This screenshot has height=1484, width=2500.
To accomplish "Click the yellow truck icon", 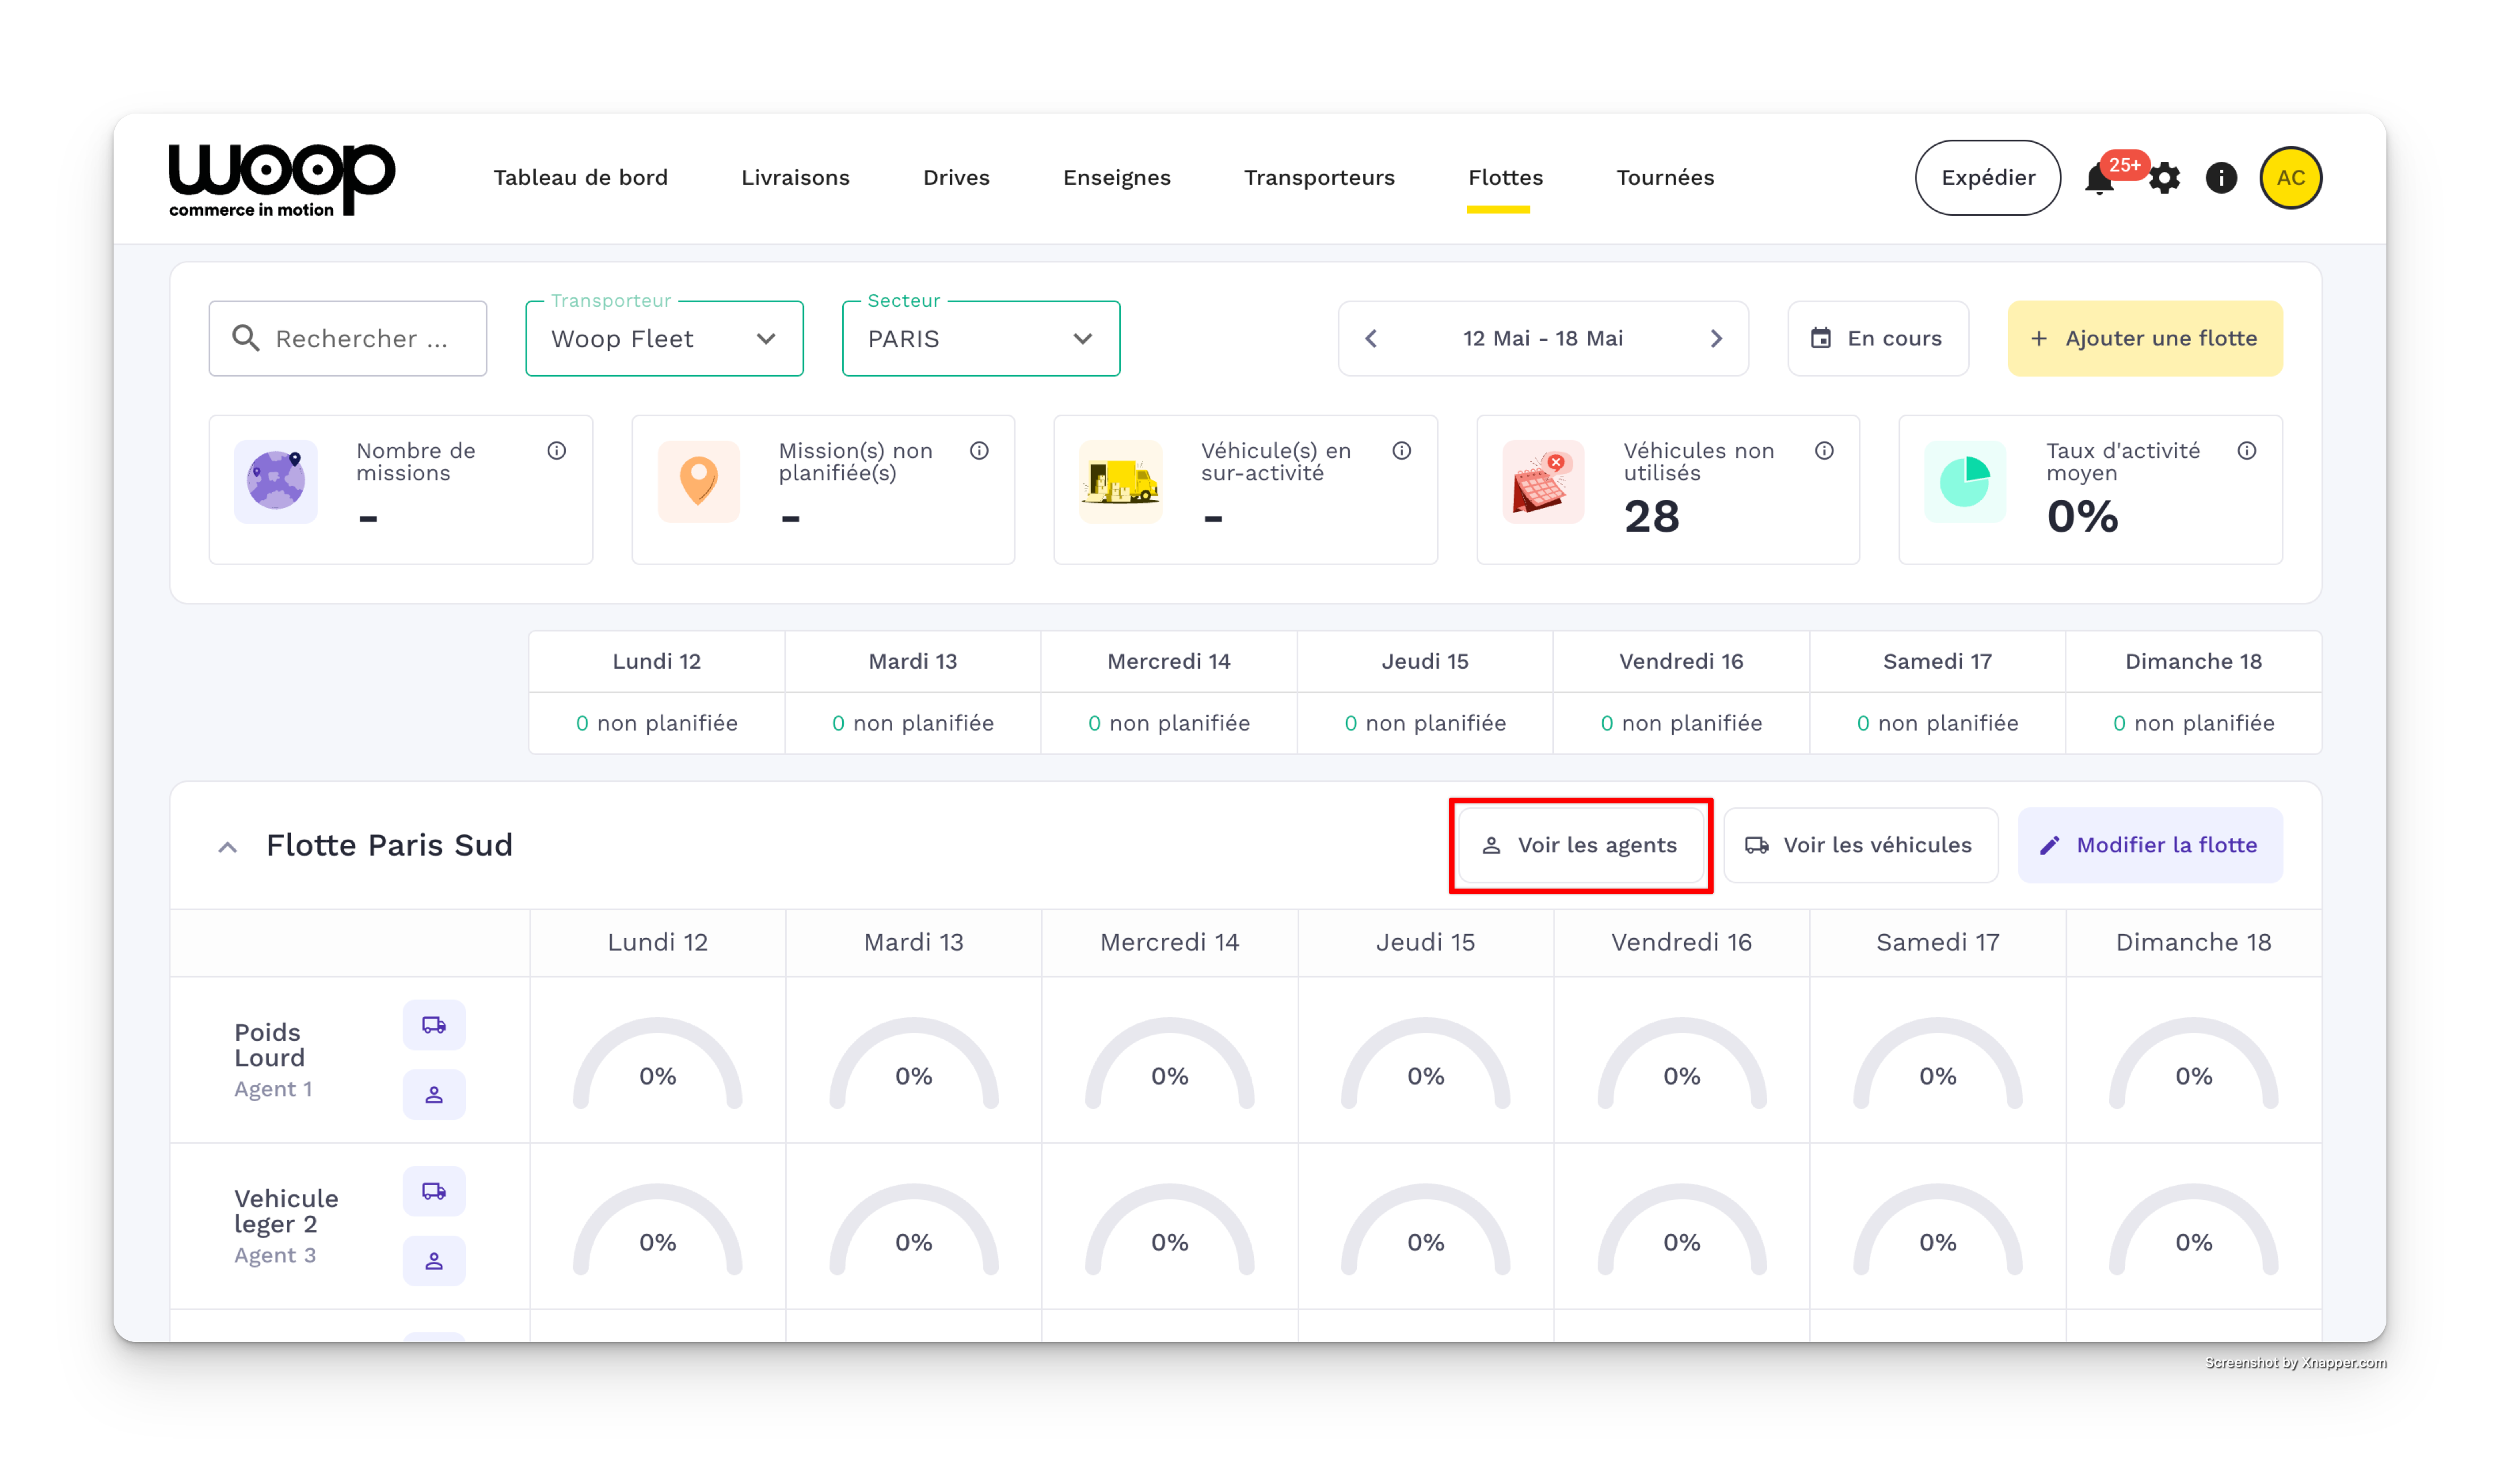I will 1121,481.
